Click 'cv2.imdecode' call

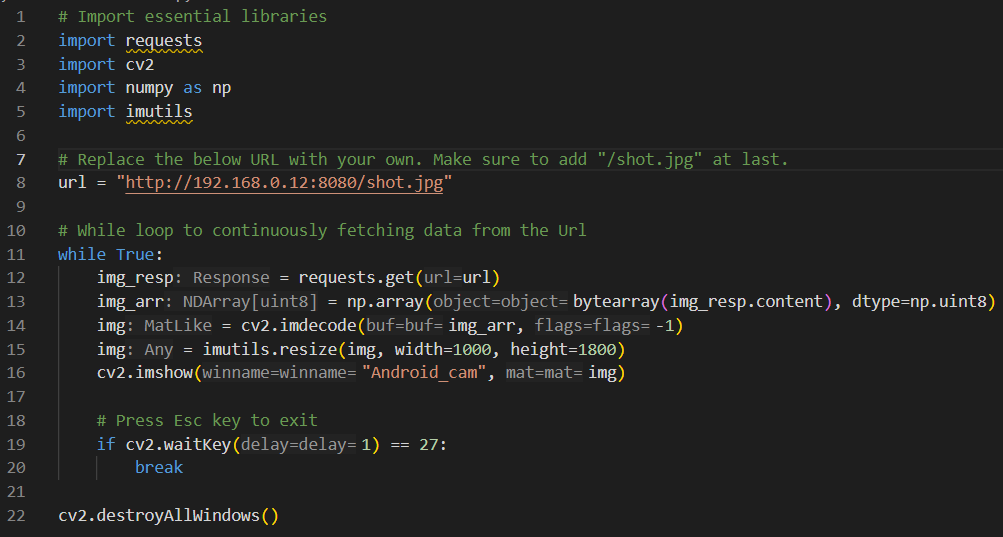pos(299,326)
